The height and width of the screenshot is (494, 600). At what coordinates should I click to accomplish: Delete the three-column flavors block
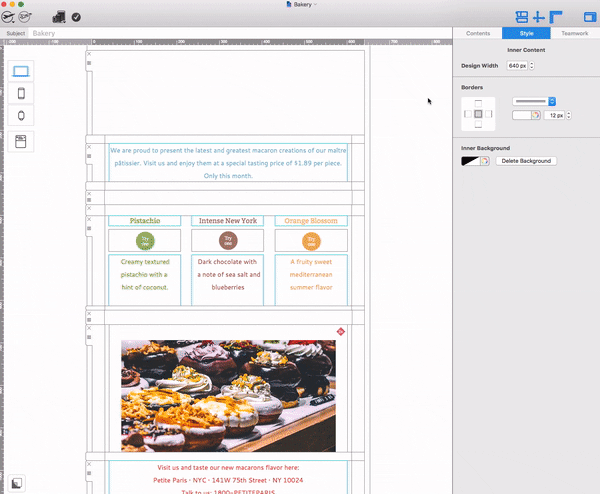pyautogui.click(x=89, y=219)
